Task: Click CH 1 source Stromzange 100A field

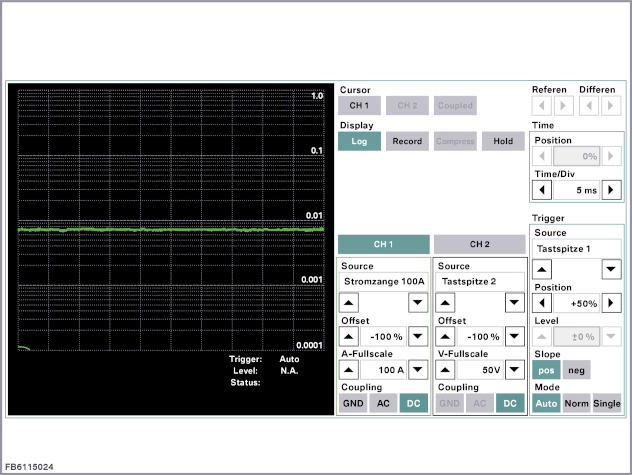Action: click(x=383, y=281)
